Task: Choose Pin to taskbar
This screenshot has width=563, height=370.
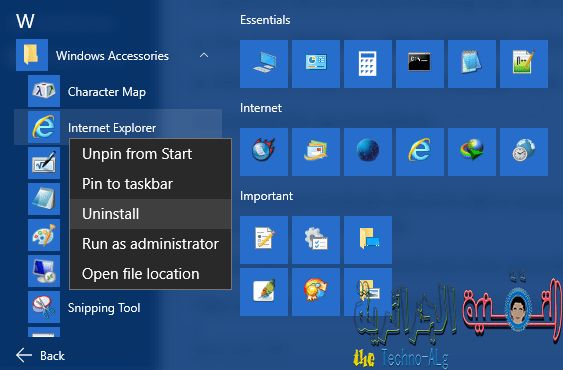Action: click(150, 184)
